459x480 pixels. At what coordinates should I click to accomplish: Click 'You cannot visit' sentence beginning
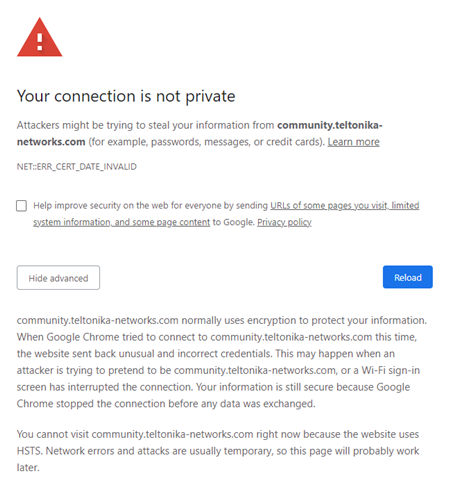[x=53, y=434]
